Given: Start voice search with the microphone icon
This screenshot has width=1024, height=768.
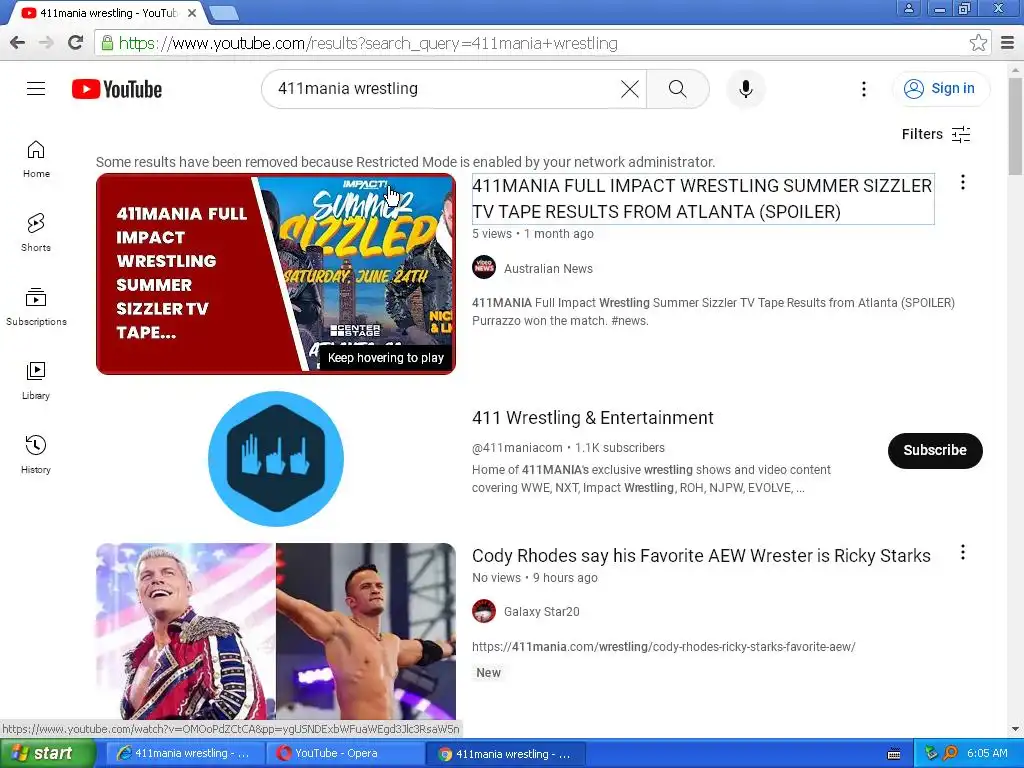Looking at the screenshot, I should tap(746, 89).
